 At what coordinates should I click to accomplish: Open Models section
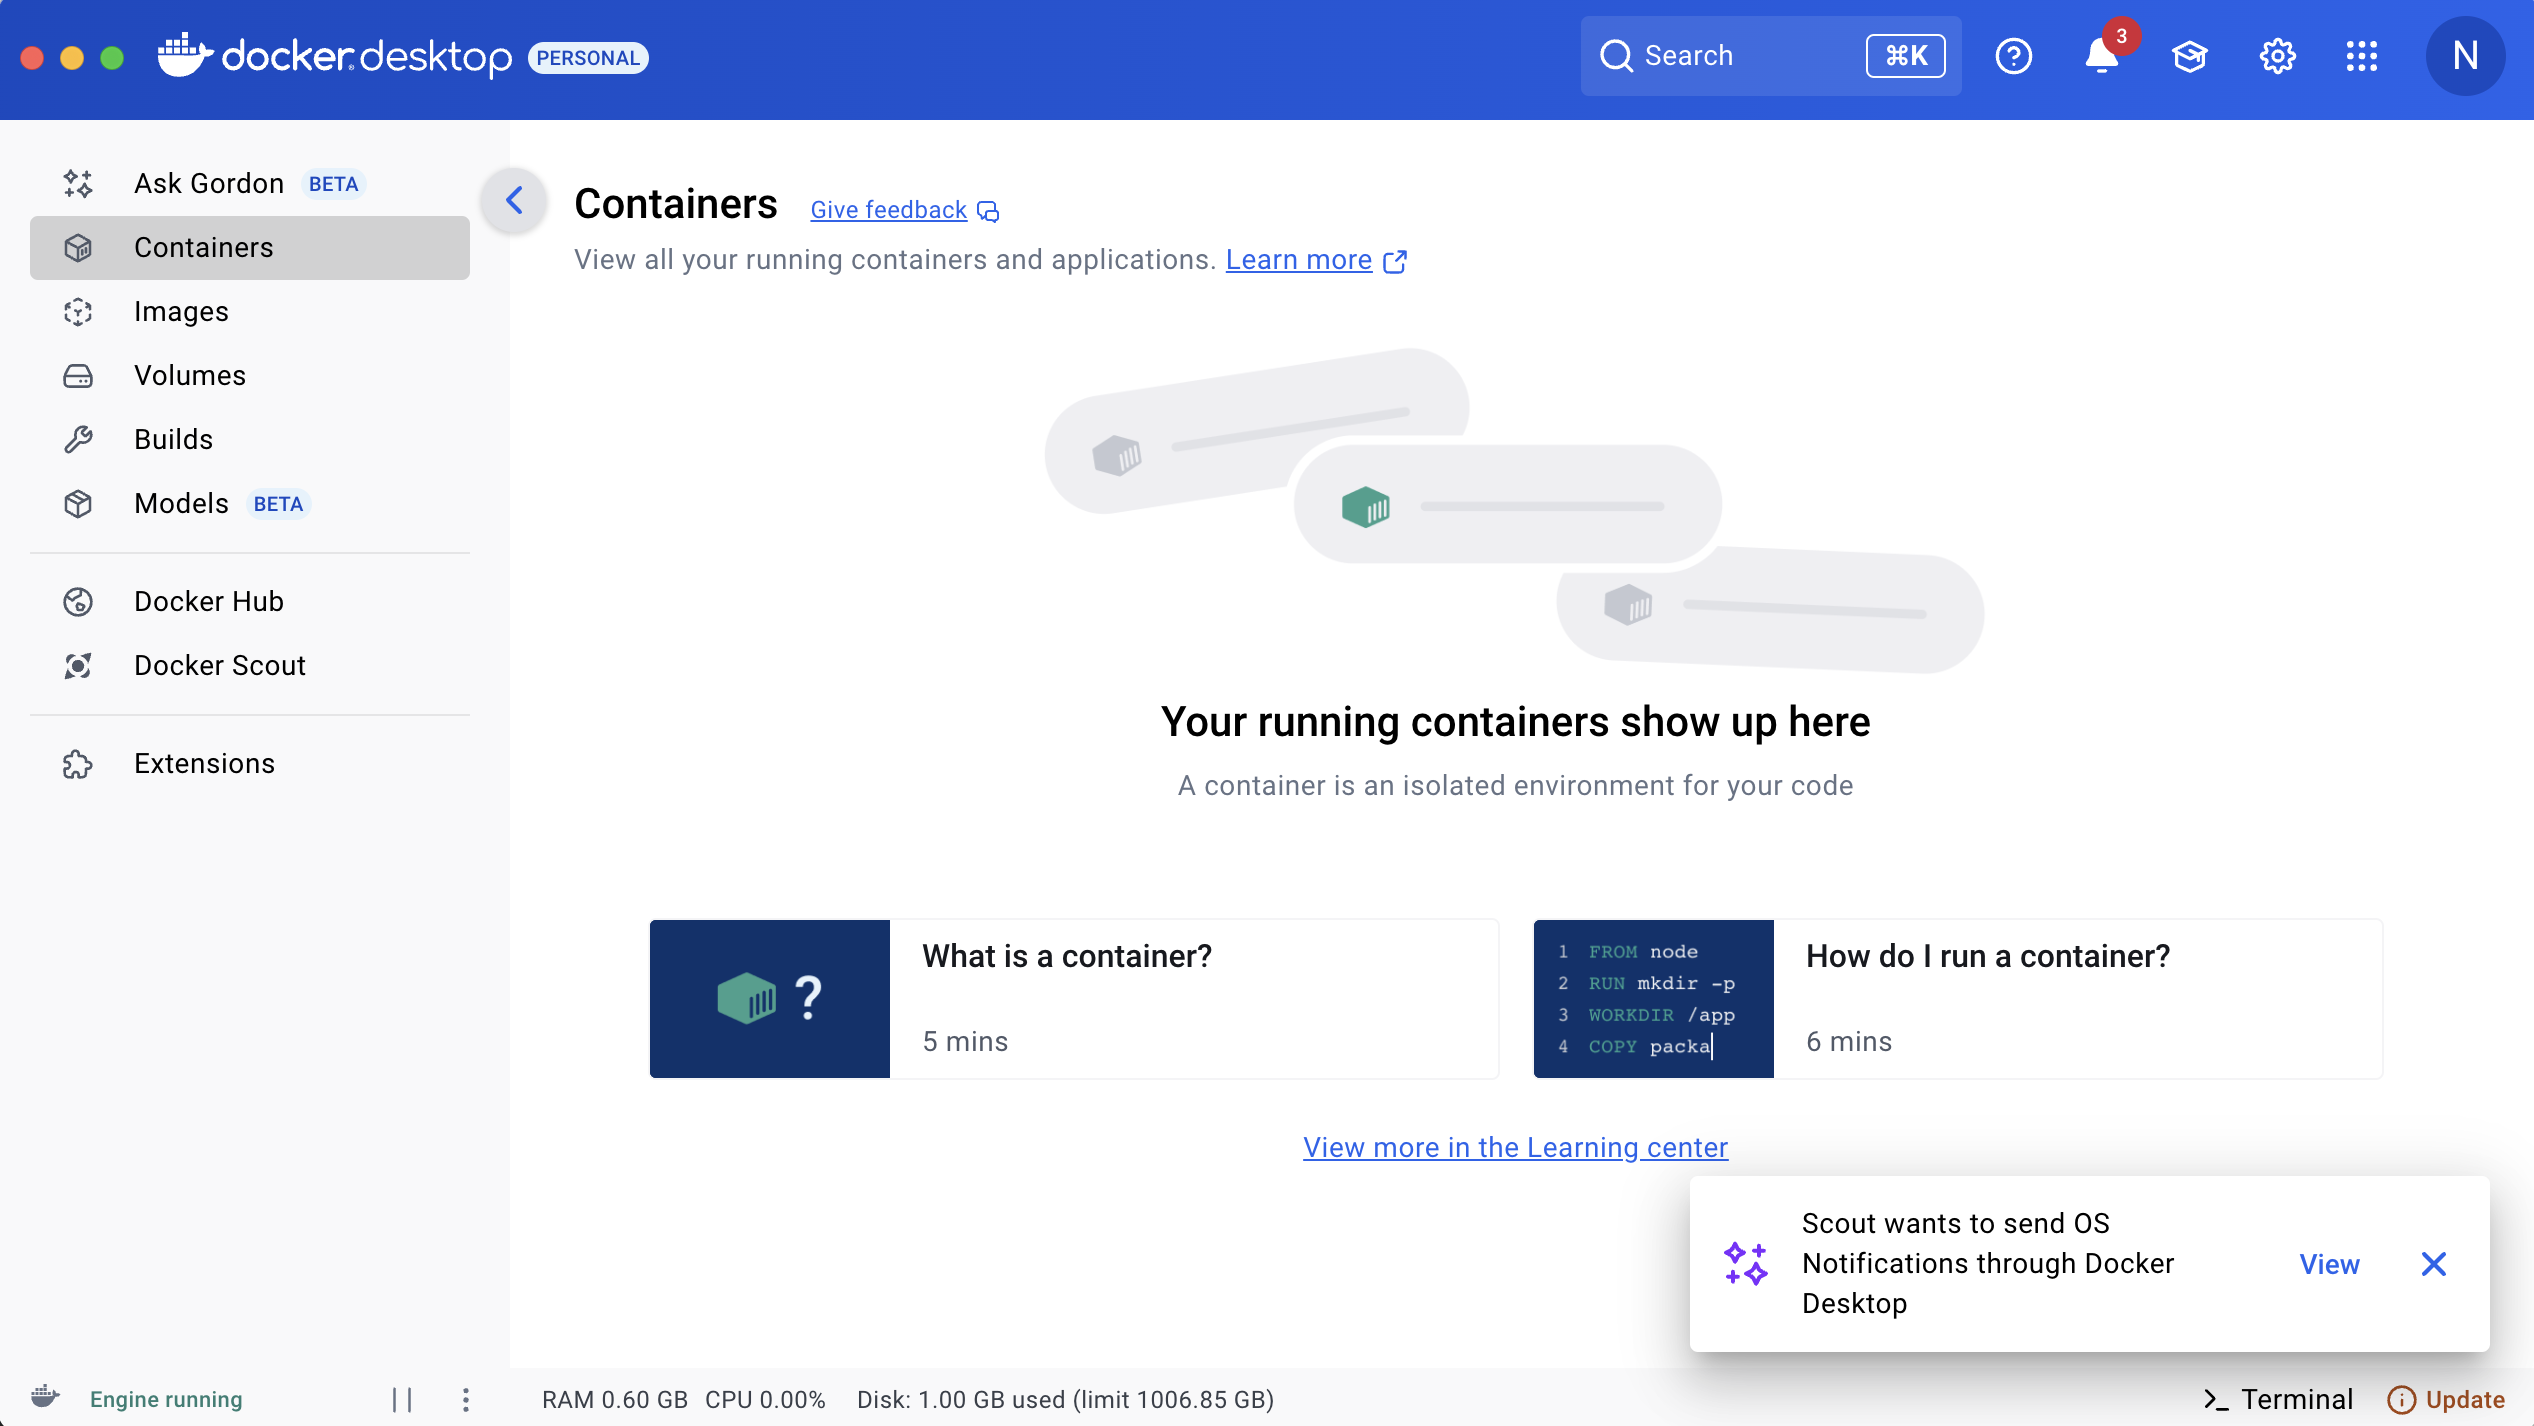pyautogui.click(x=250, y=503)
